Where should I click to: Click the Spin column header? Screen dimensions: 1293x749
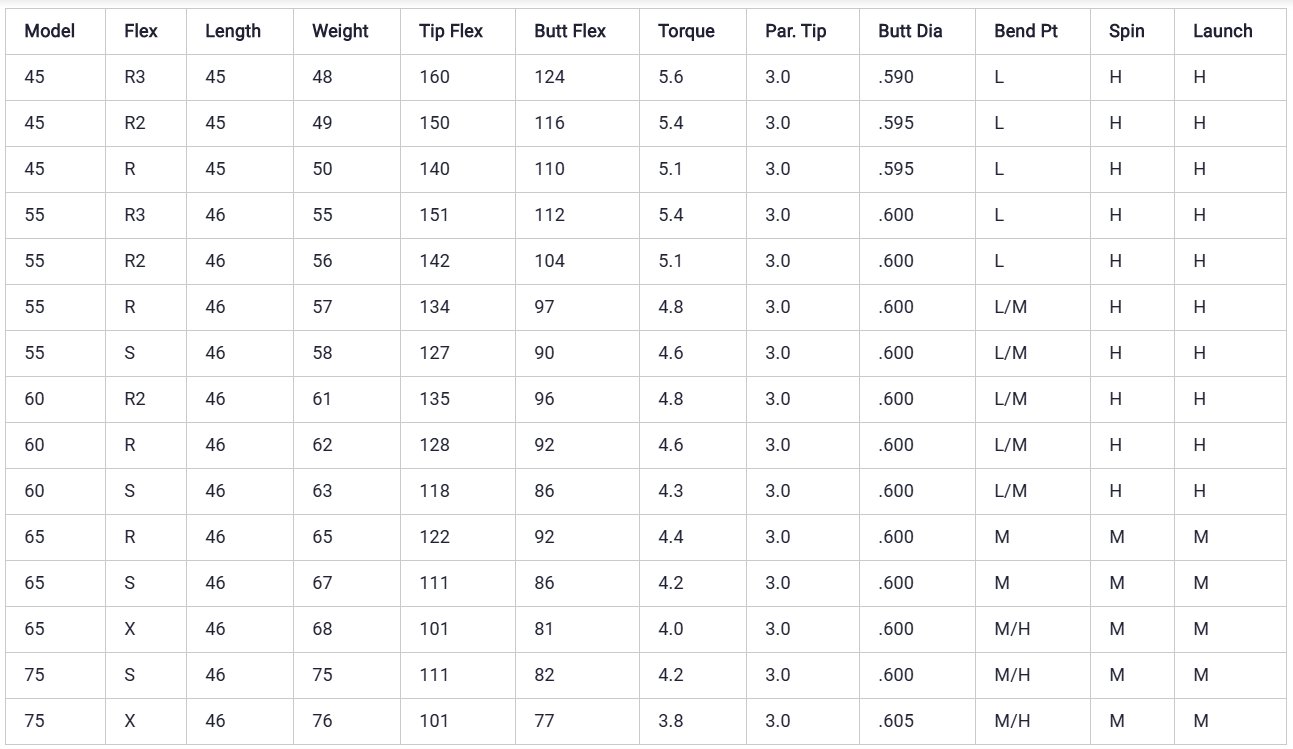(1126, 31)
